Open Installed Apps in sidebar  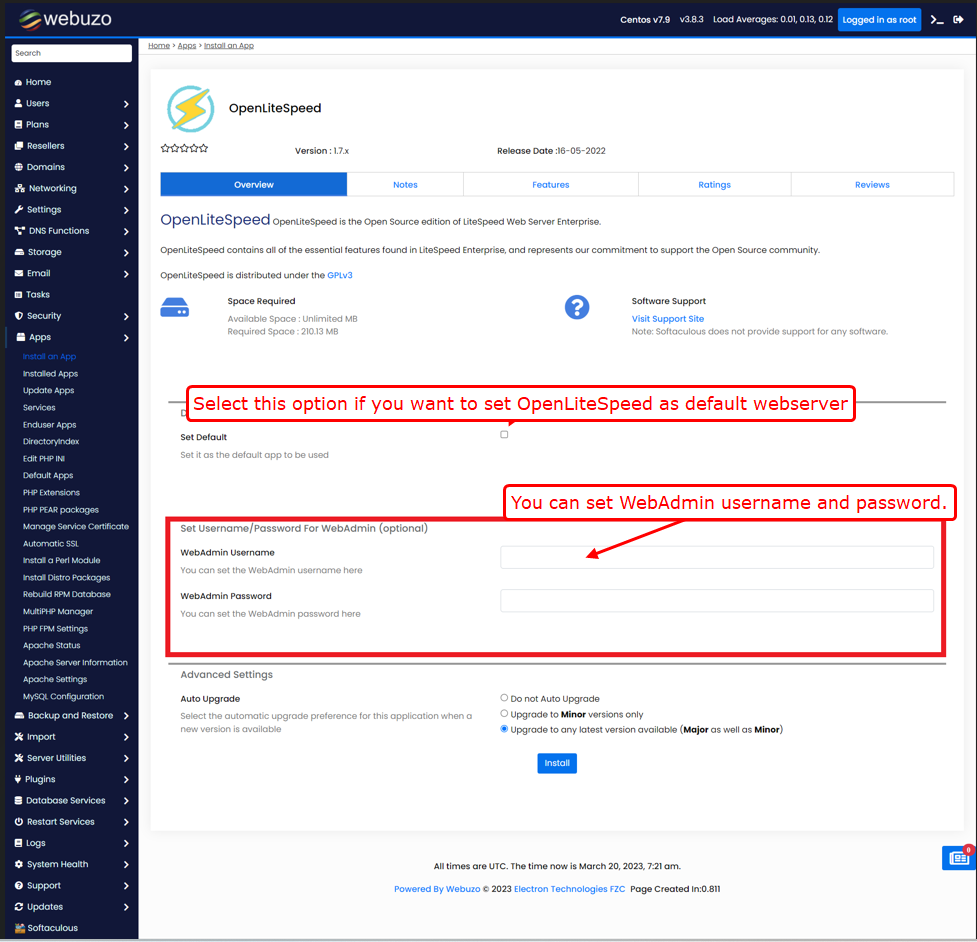50,374
